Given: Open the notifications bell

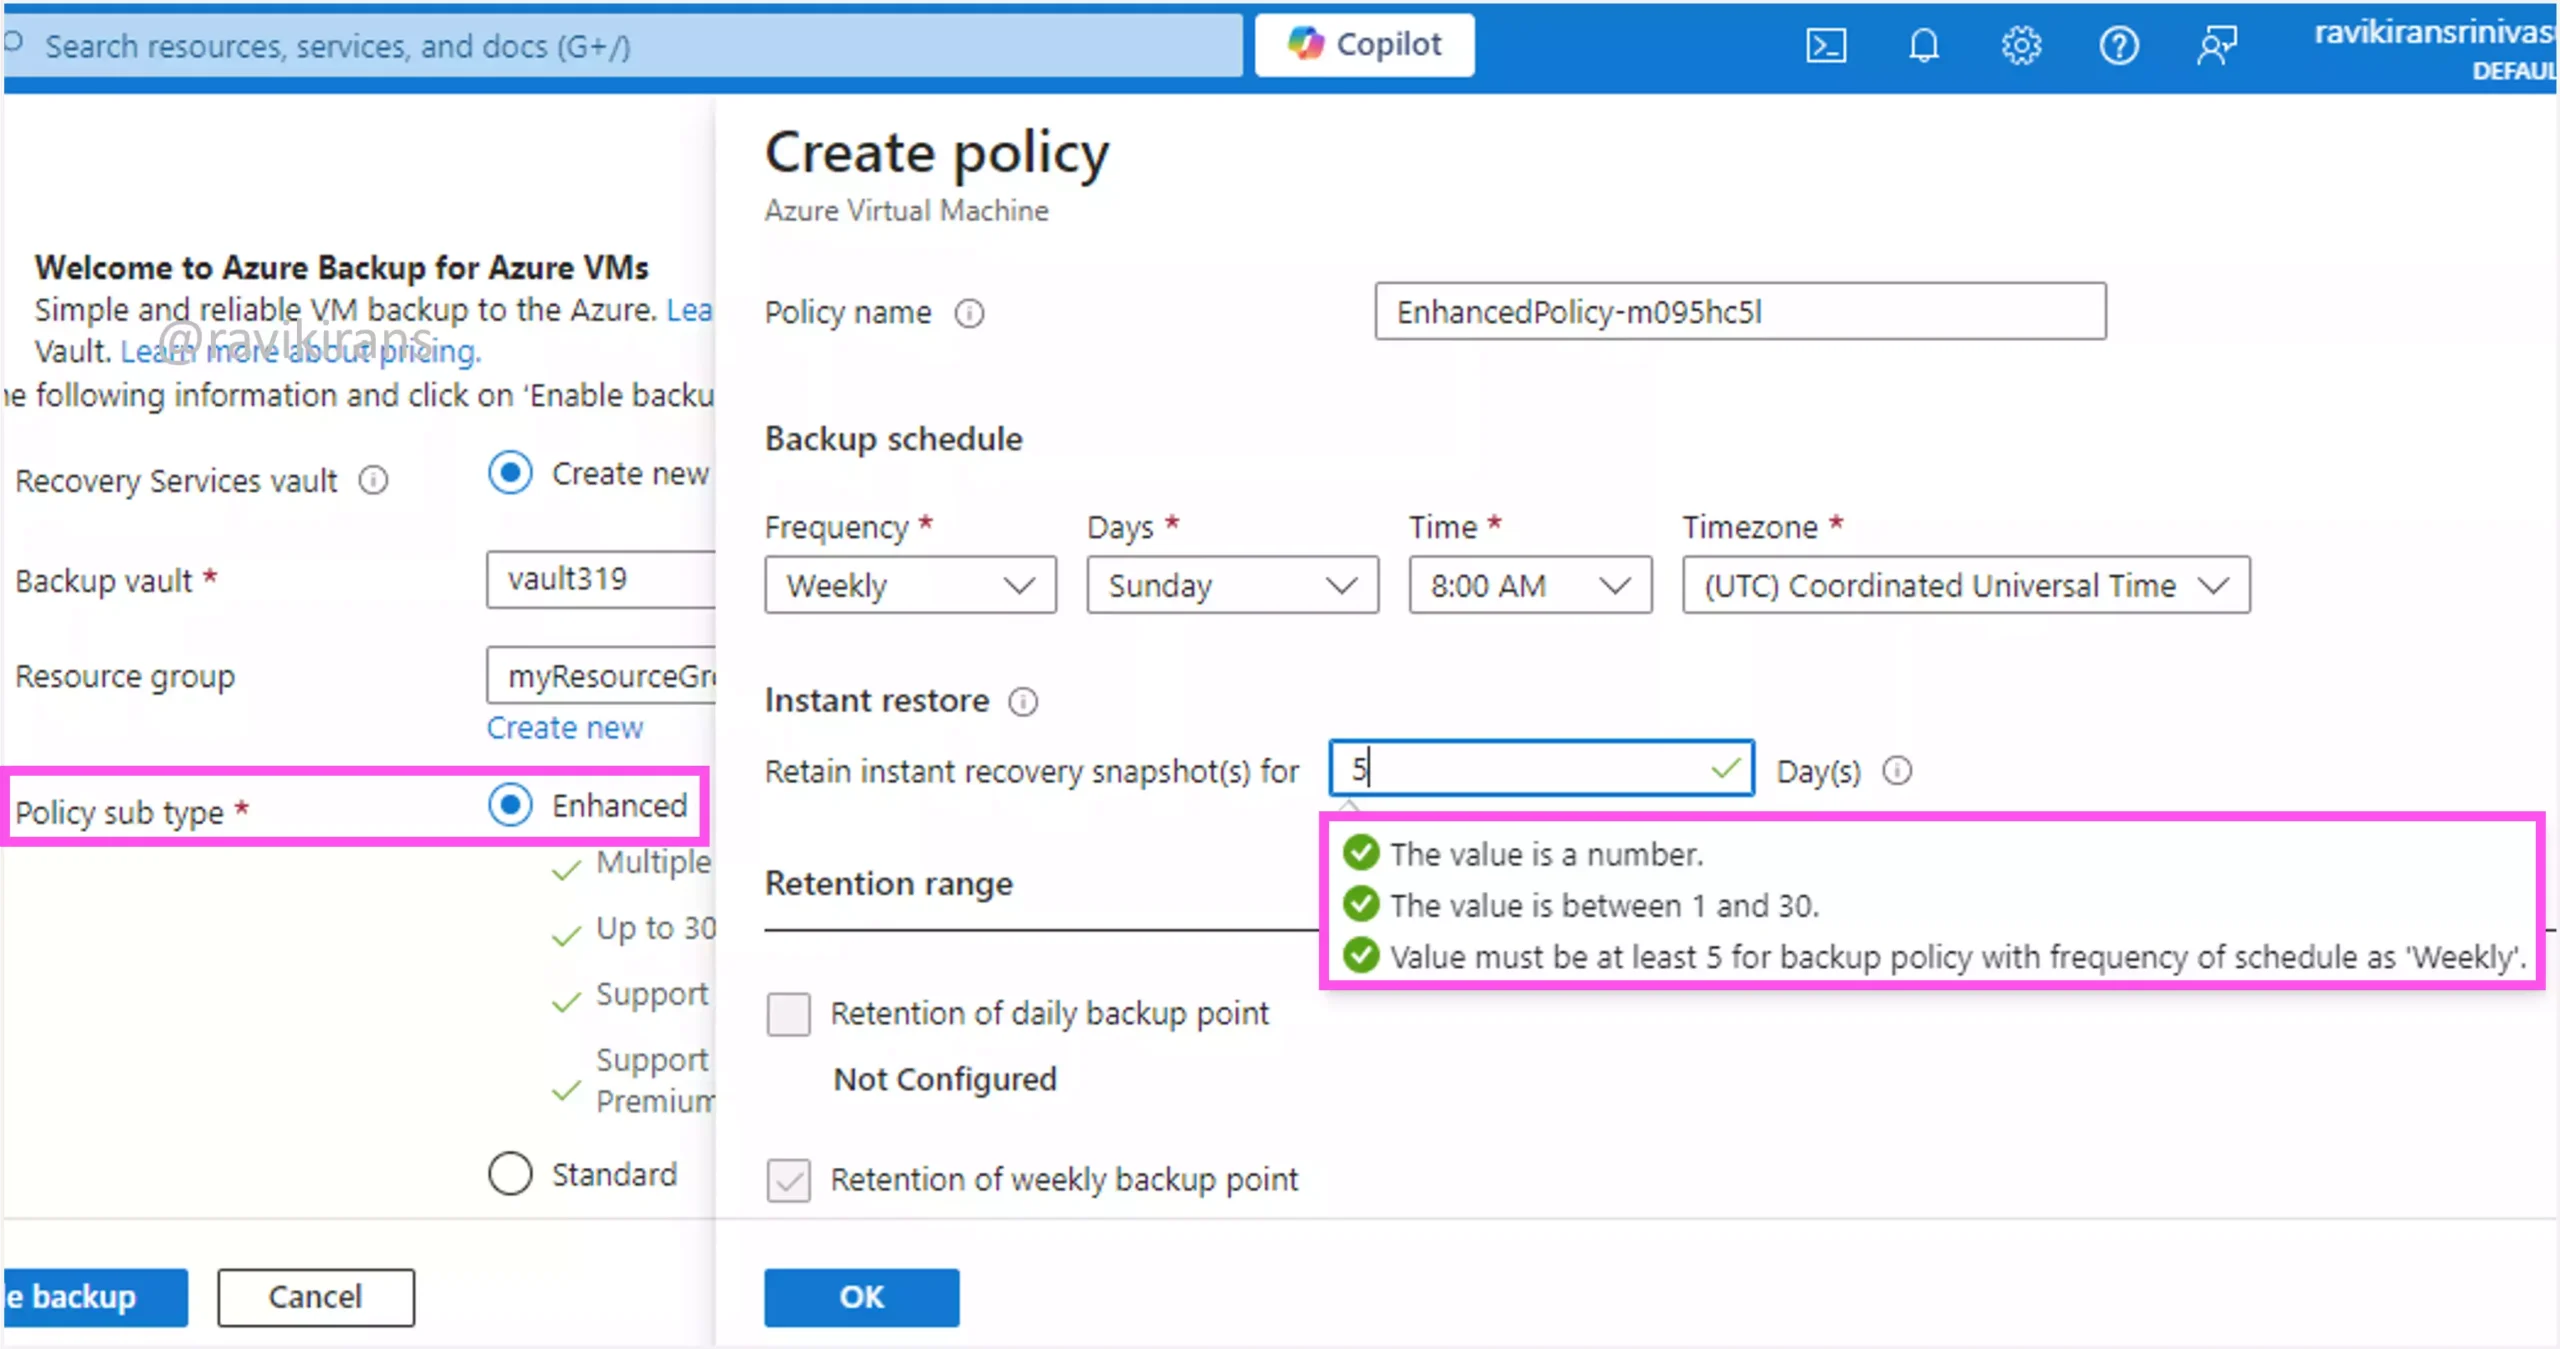Looking at the screenshot, I should (1923, 45).
